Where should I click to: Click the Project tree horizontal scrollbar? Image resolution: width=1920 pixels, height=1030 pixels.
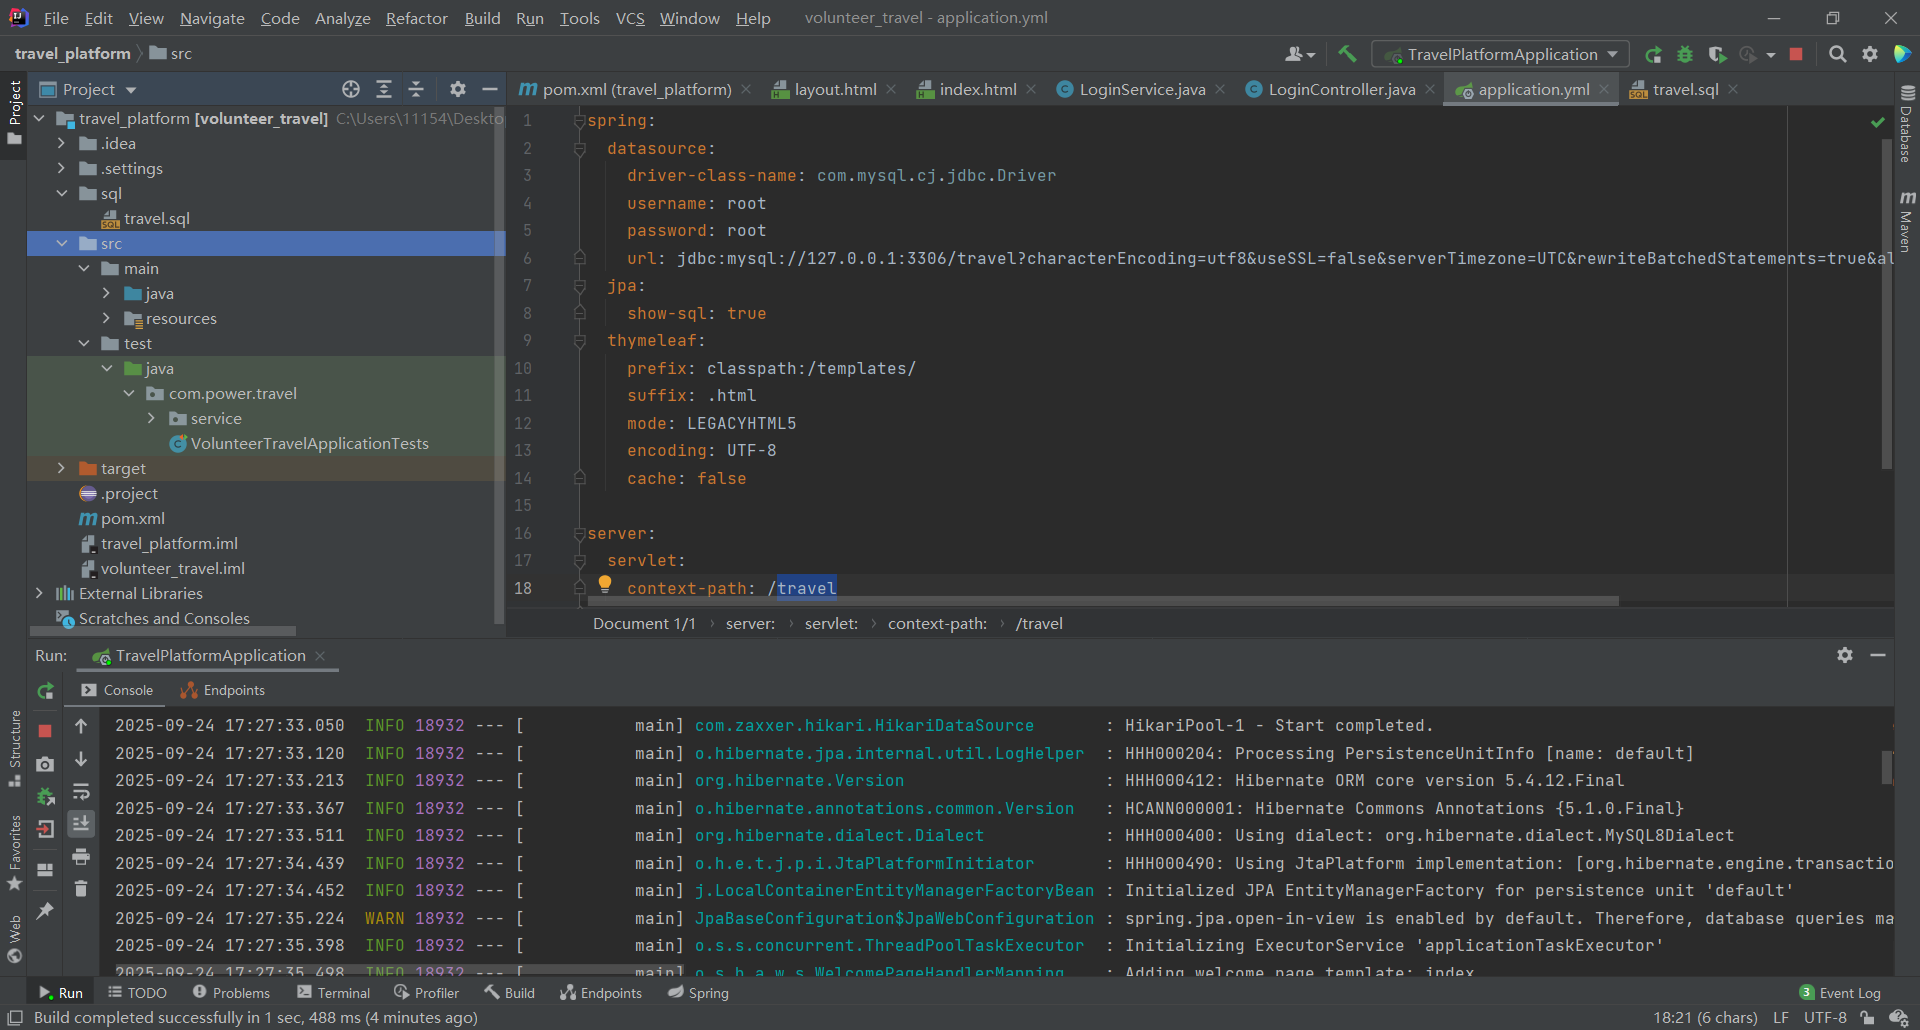(163, 631)
